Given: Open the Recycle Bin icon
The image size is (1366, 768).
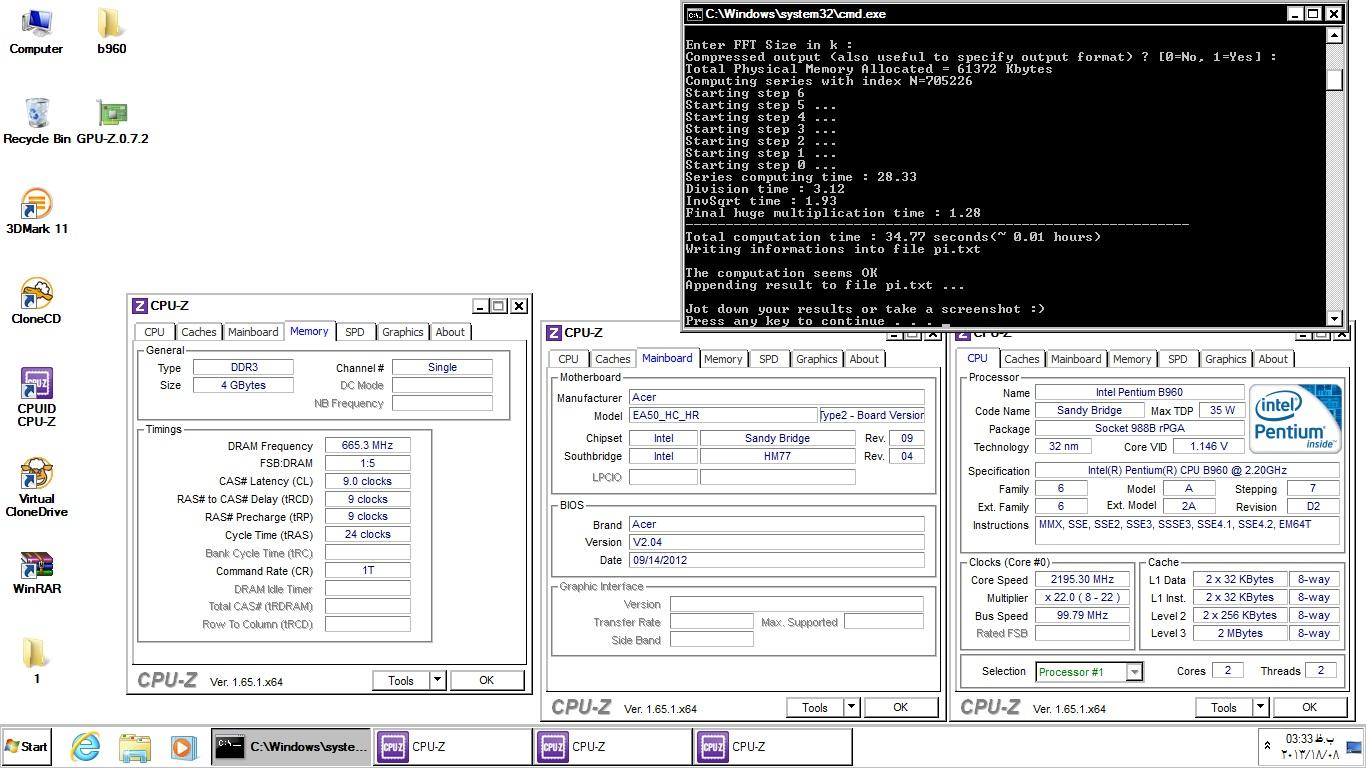Looking at the screenshot, I should tap(37, 121).
